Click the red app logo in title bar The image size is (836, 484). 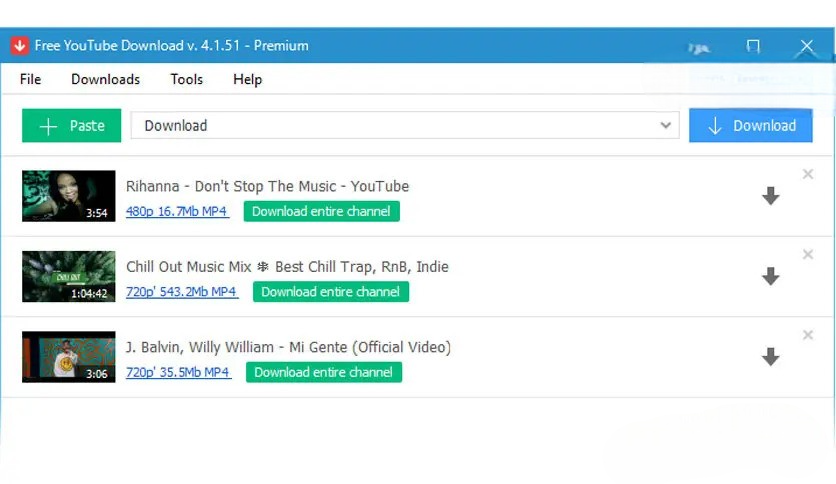(x=19, y=45)
